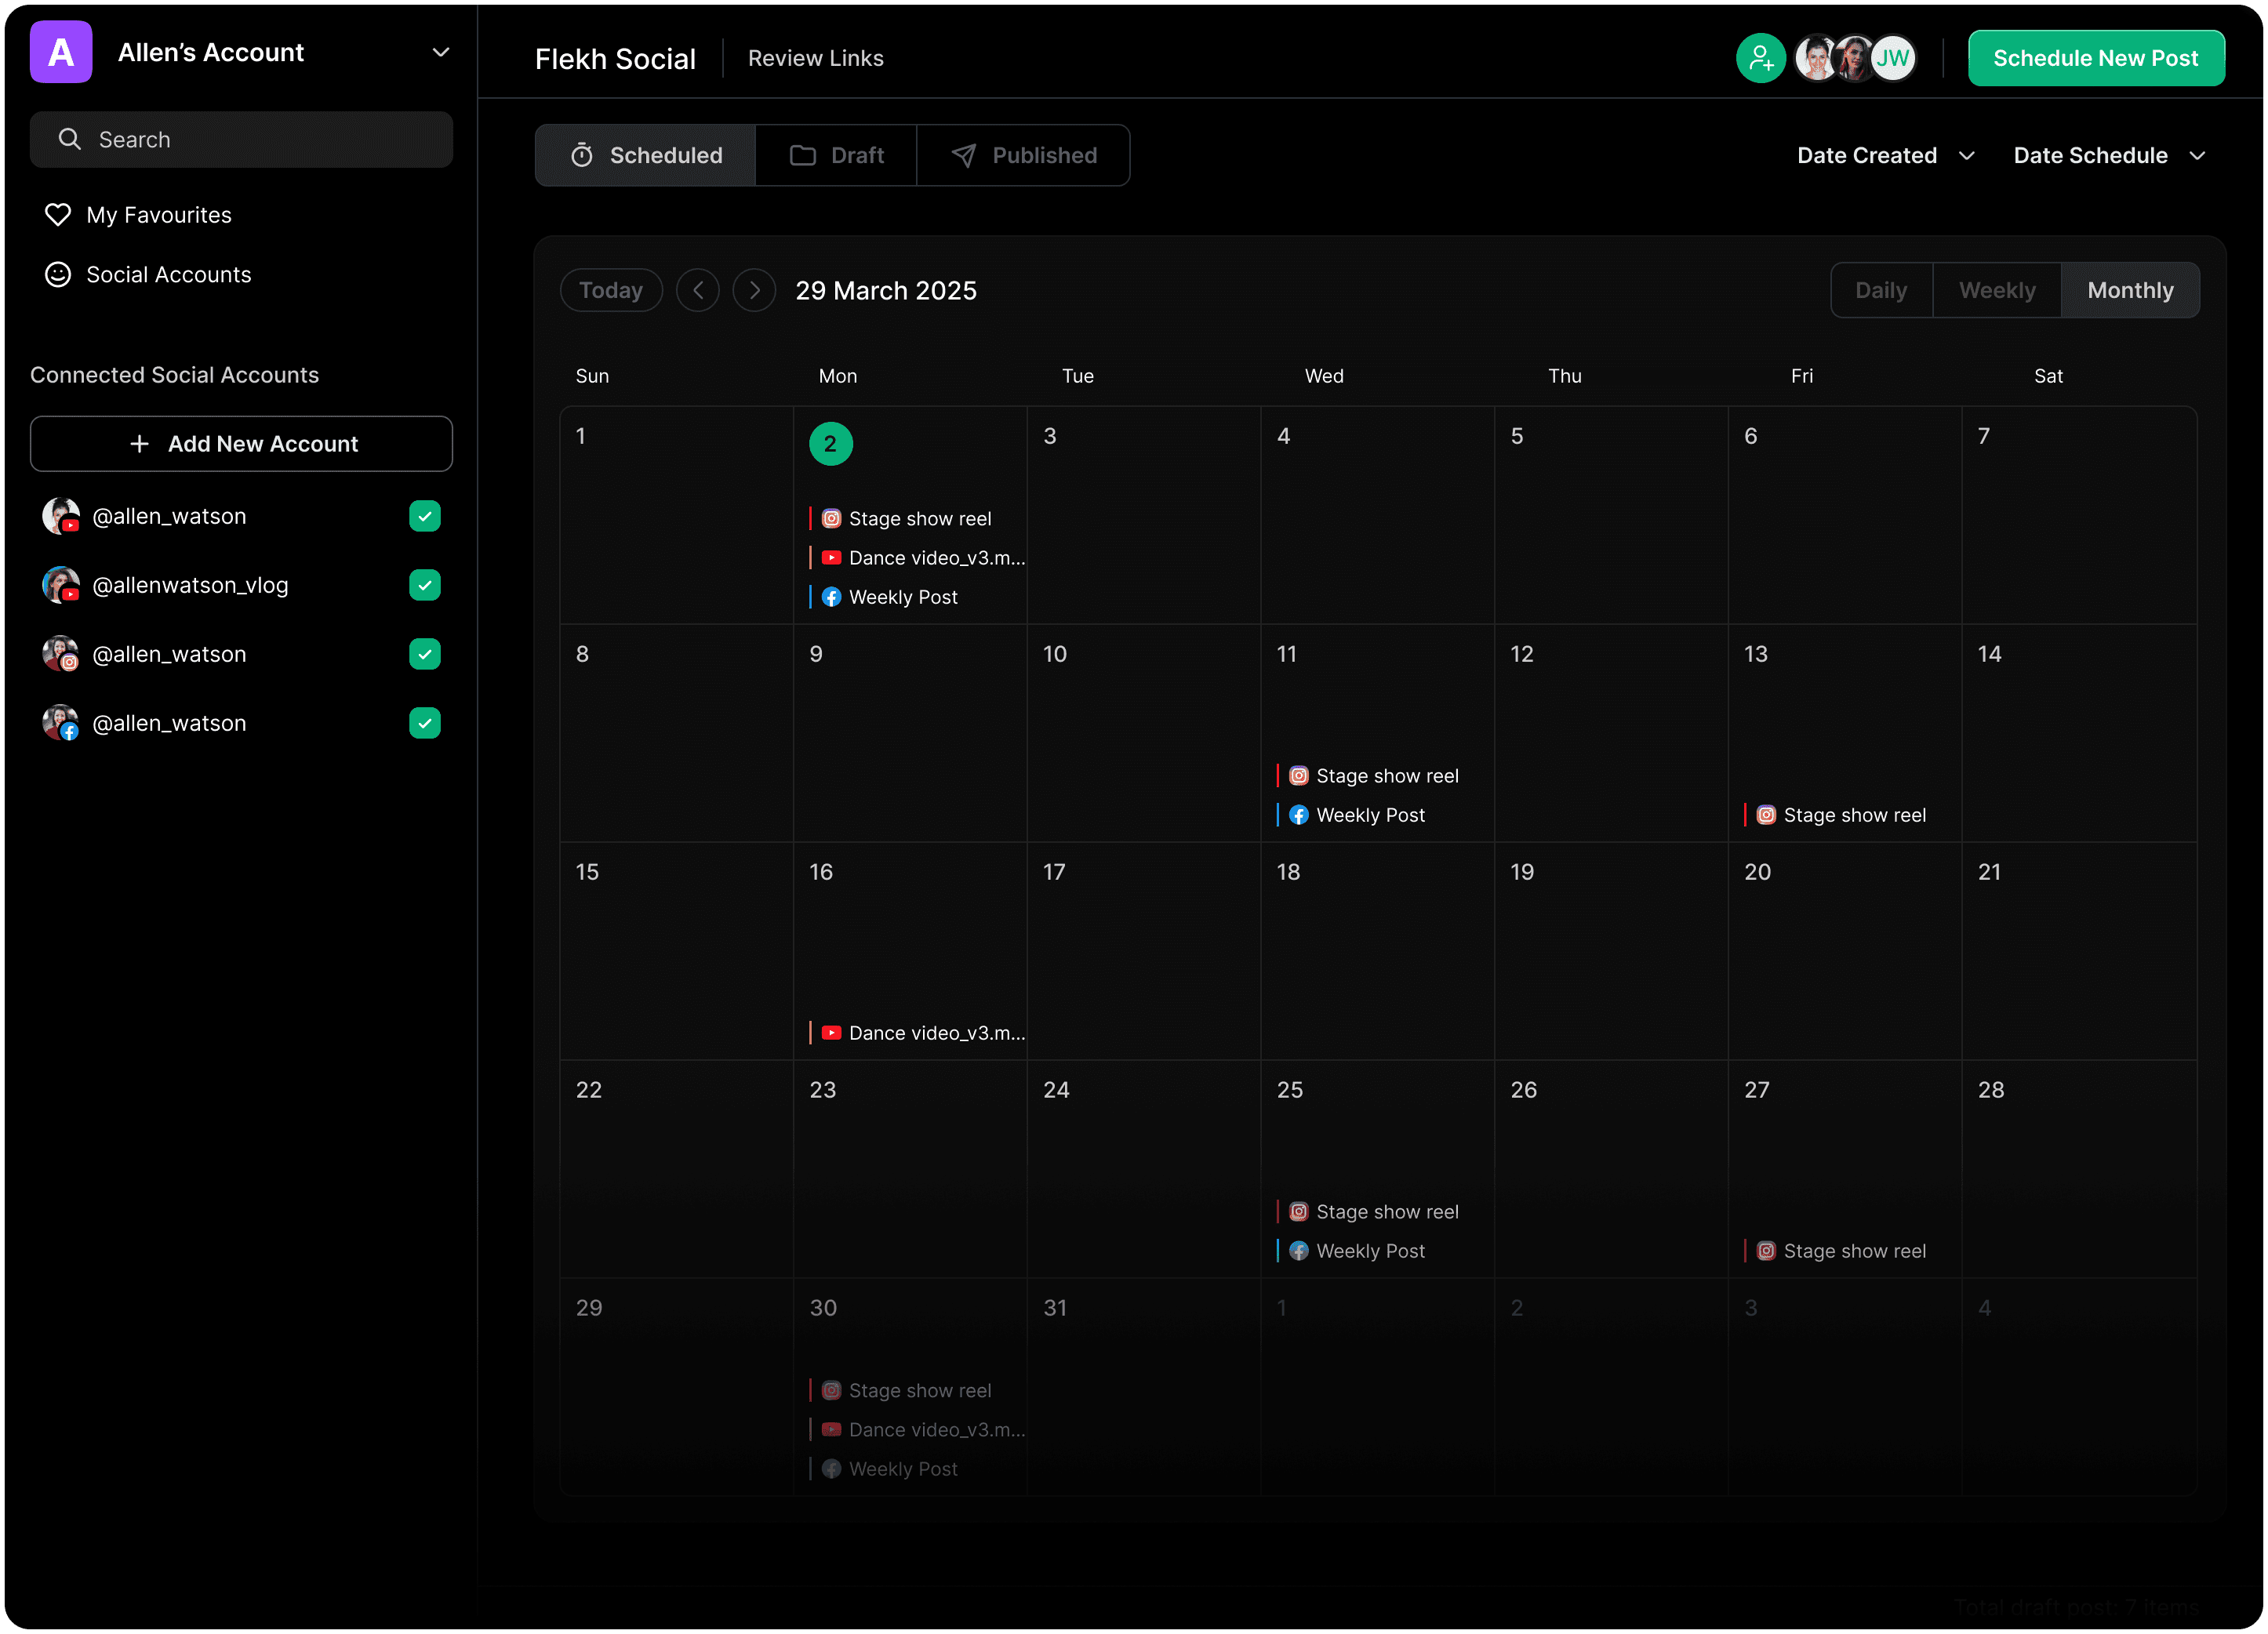The height and width of the screenshot is (1634, 2268).
Task: Open Social Accounts smiley icon
Action: coord(58,274)
